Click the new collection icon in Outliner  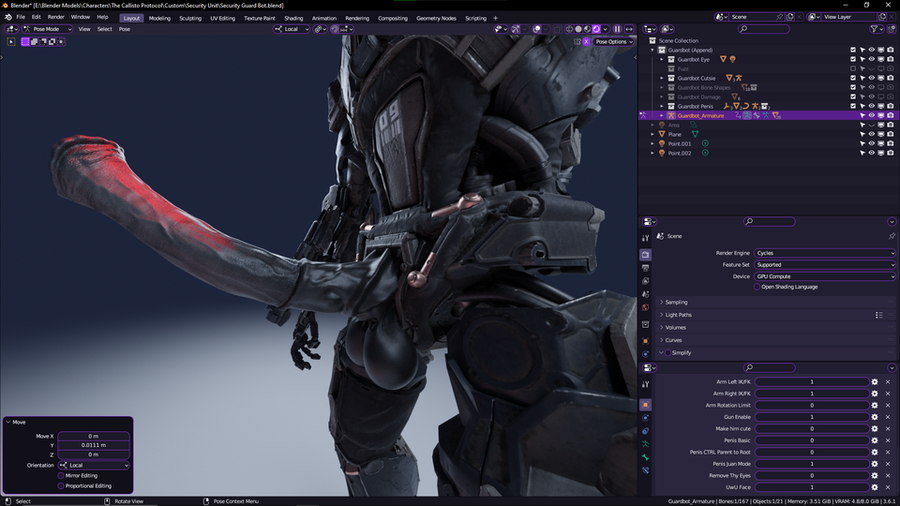(890, 29)
